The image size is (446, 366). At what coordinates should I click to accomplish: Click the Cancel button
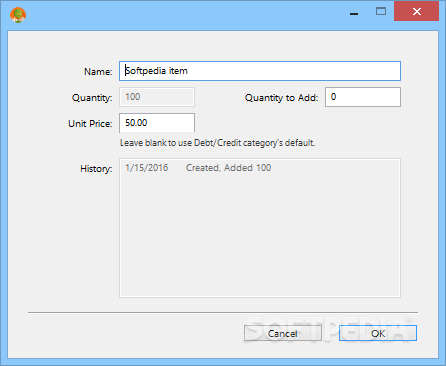(x=283, y=333)
